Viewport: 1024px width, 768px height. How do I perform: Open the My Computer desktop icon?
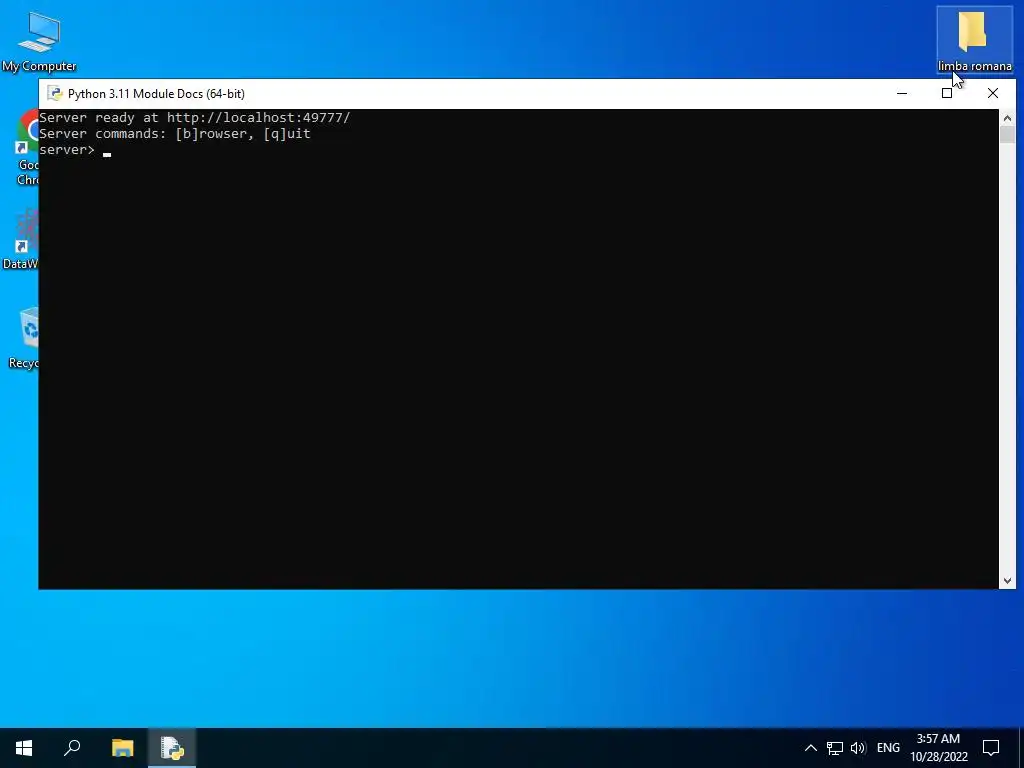(39, 42)
